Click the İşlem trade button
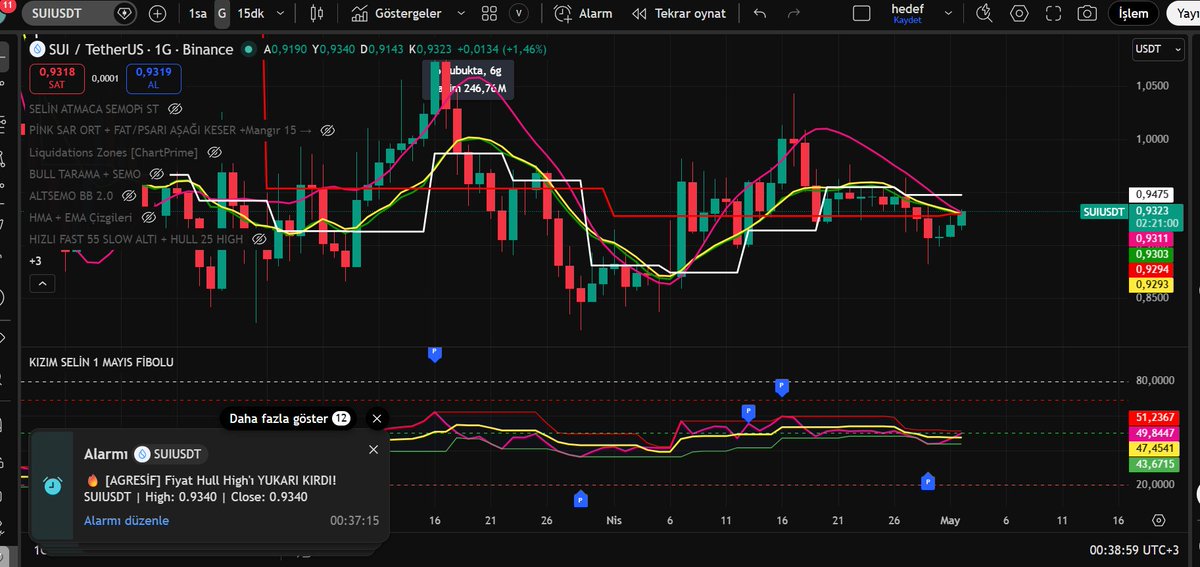Image resolution: width=1200 pixels, height=567 pixels. 1133,14
